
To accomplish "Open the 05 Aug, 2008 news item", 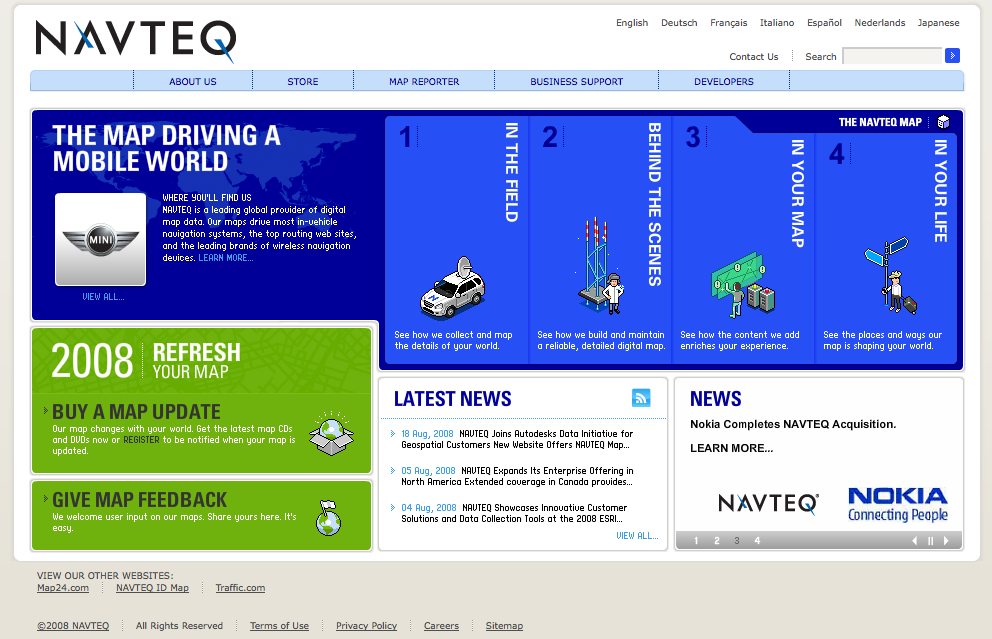I will coord(517,476).
